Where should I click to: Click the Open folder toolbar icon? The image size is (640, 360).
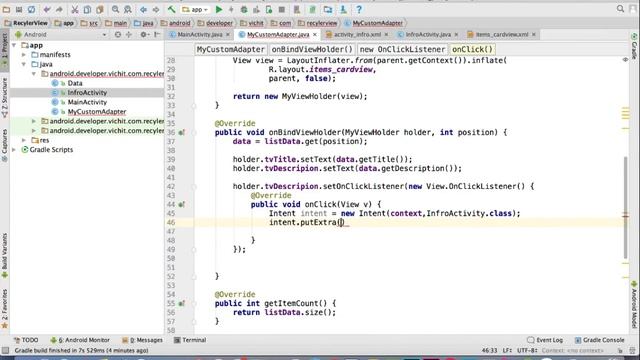(x=7, y=9)
